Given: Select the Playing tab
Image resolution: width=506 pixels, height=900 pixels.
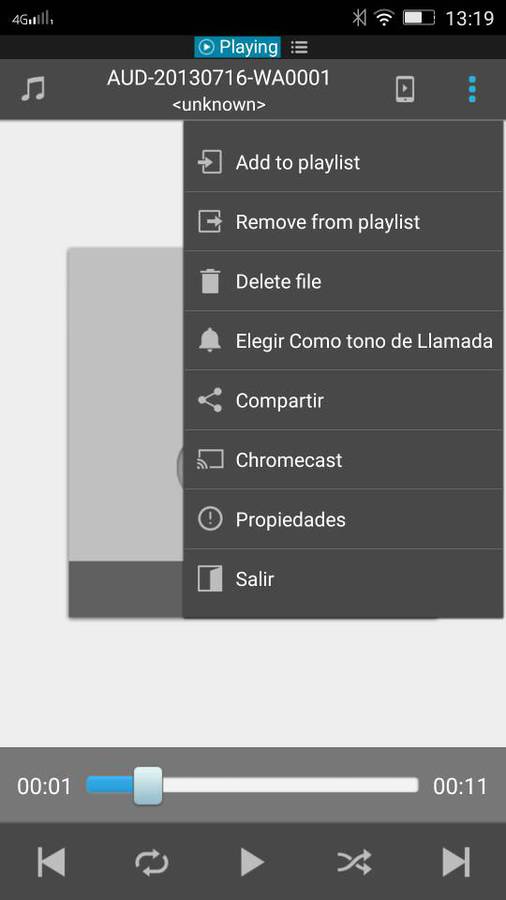Looking at the screenshot, I should coord(237,47).
